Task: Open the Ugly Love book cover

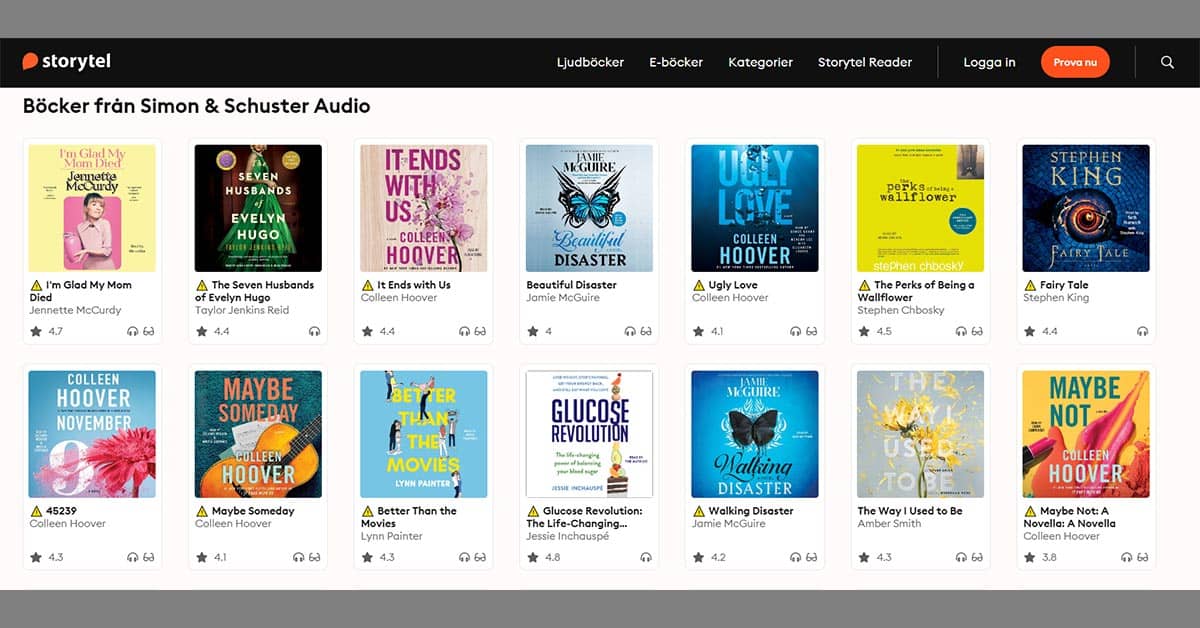Action: [755, 208]
